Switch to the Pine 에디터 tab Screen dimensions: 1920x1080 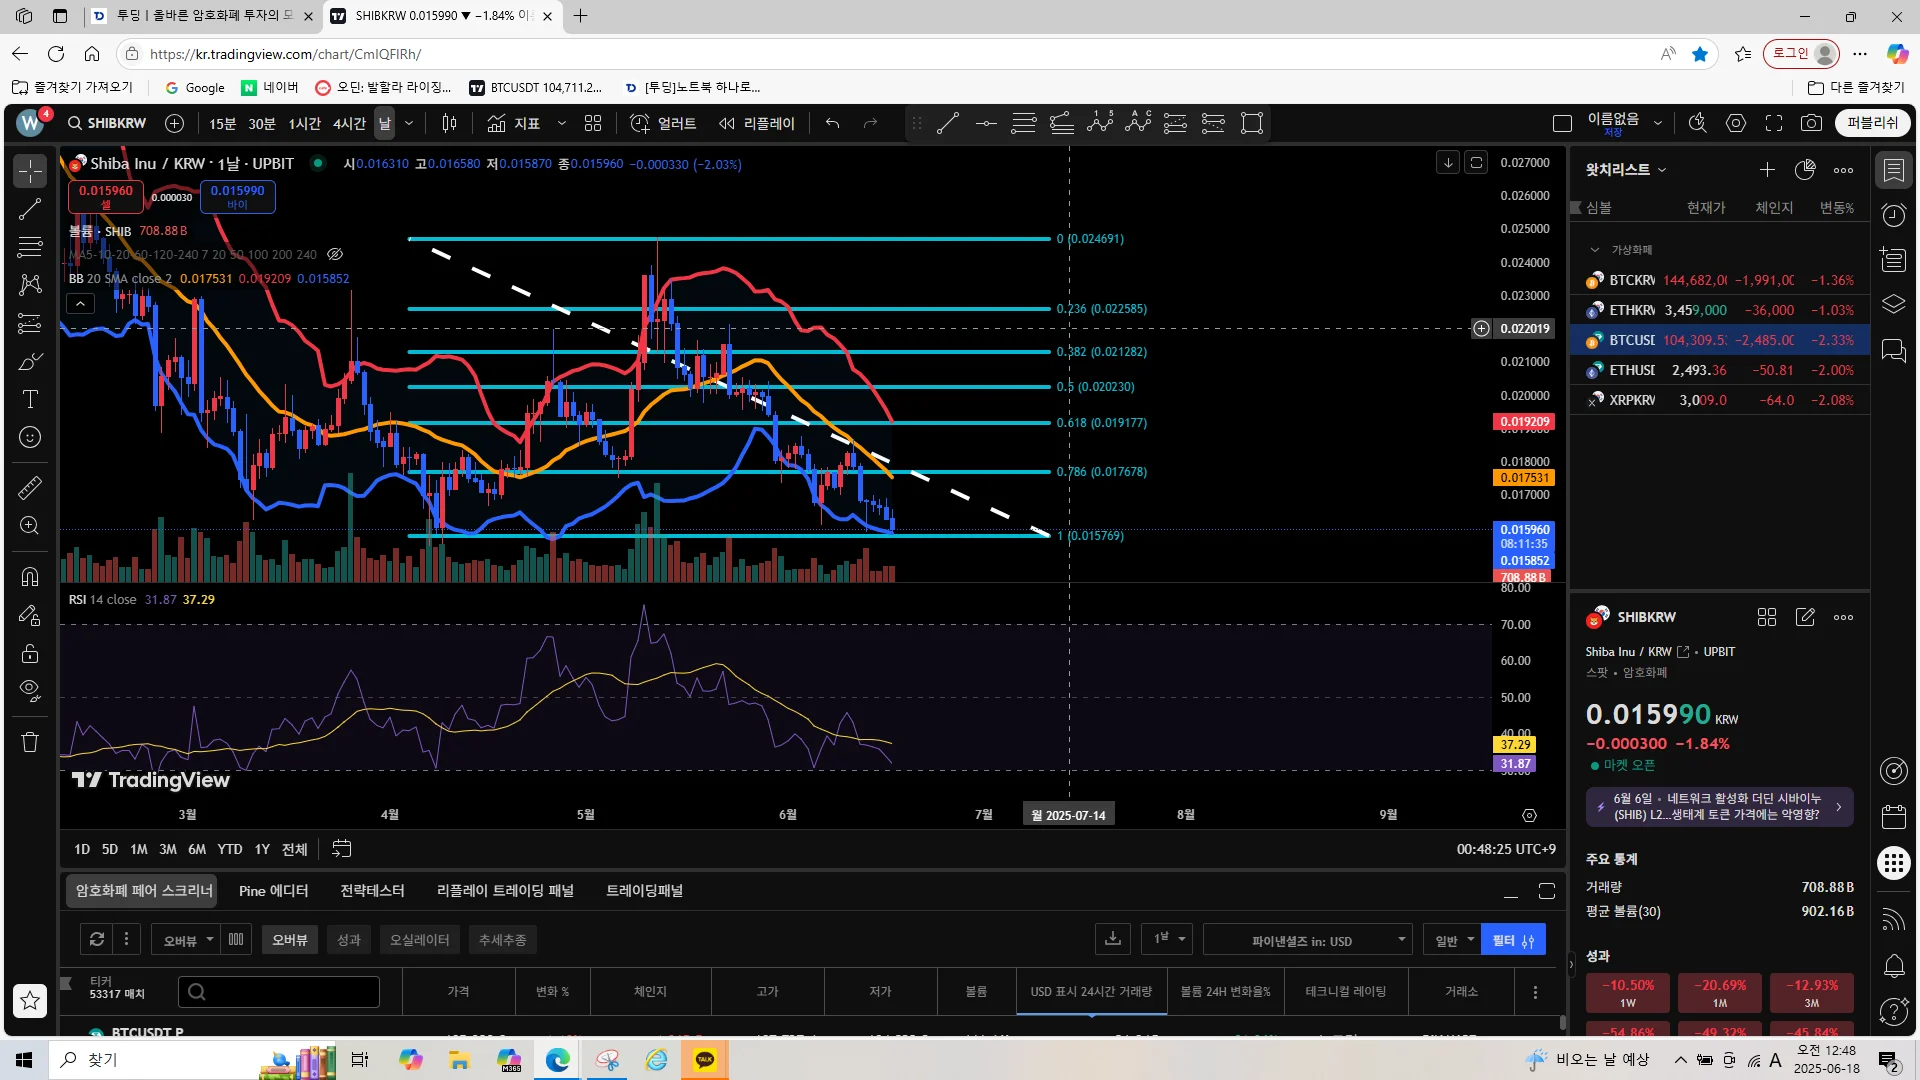[273, 891]
